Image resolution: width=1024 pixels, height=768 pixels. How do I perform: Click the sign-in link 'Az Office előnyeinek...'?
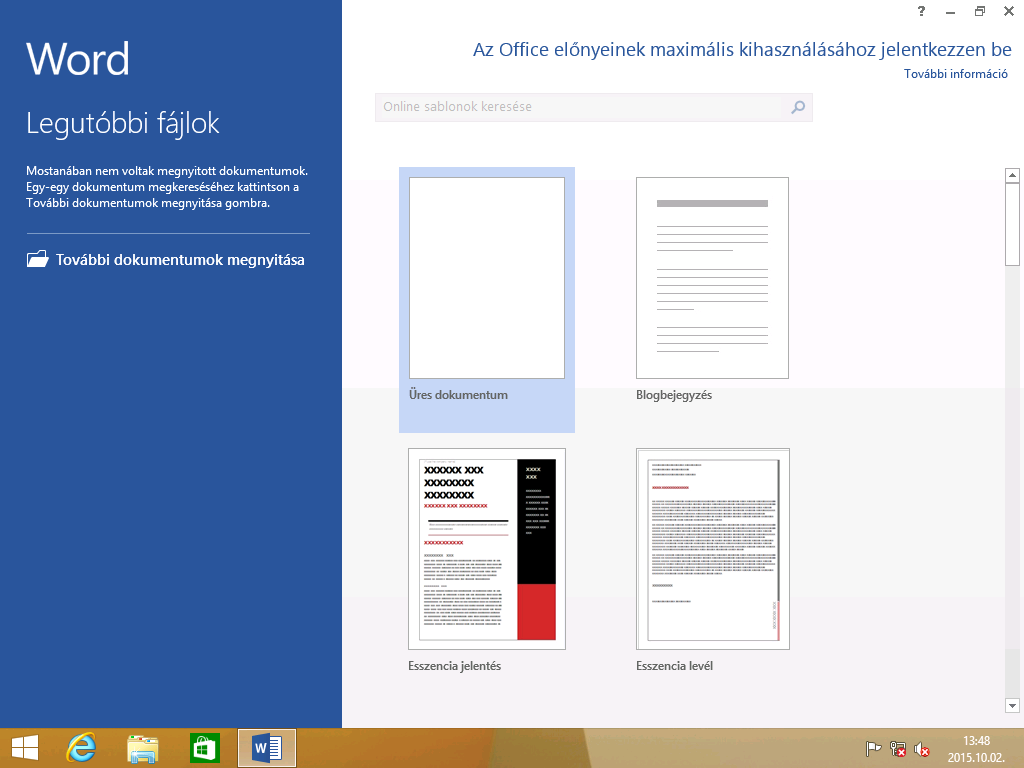(x=742, y=50)
